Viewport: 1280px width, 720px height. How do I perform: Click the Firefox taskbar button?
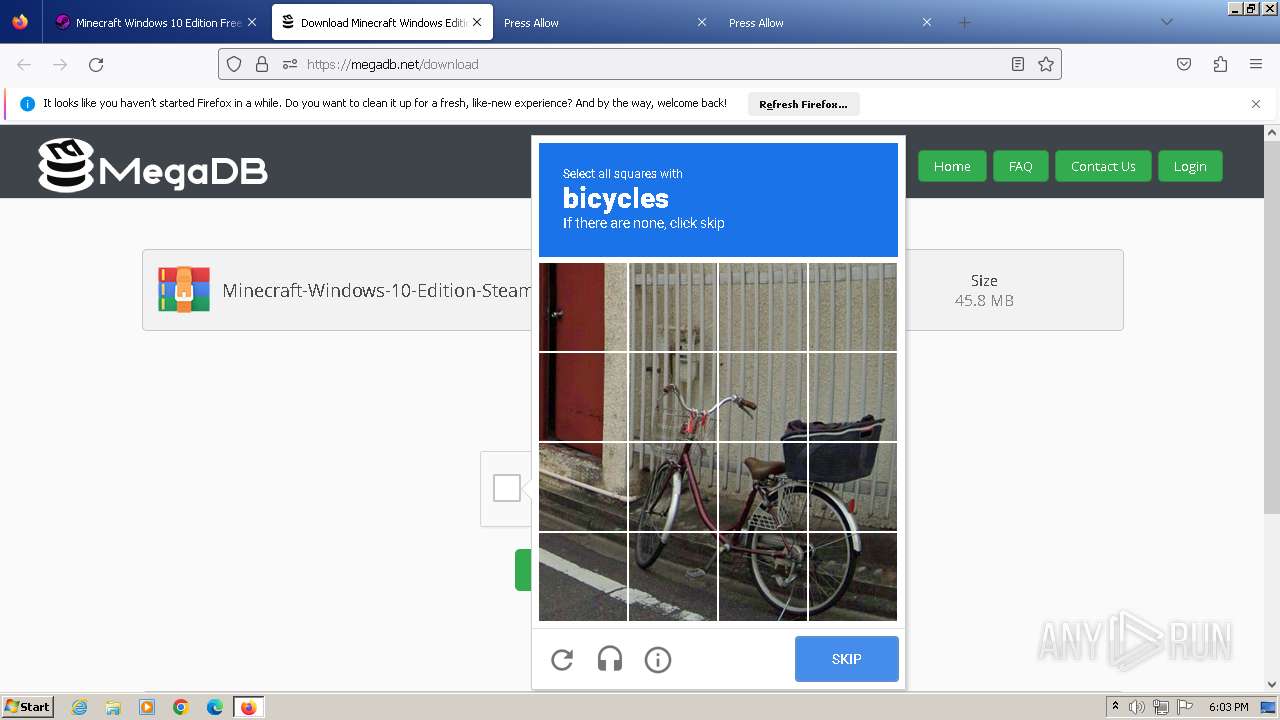coord(248,707)
